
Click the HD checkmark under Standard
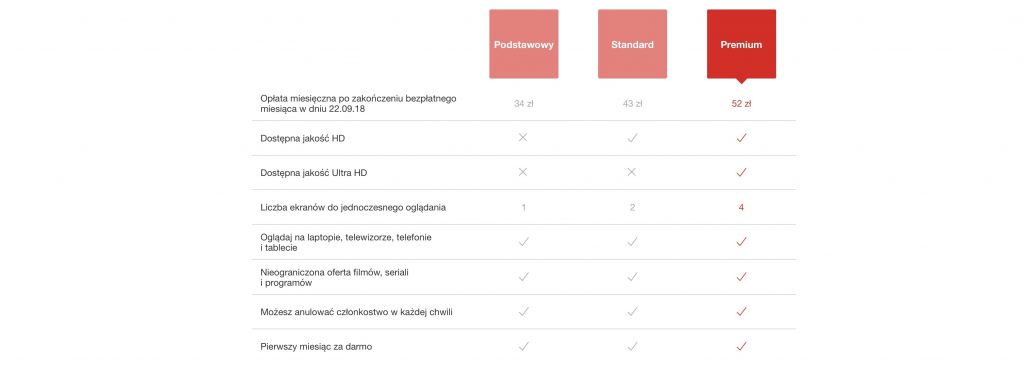click(632, 138)
